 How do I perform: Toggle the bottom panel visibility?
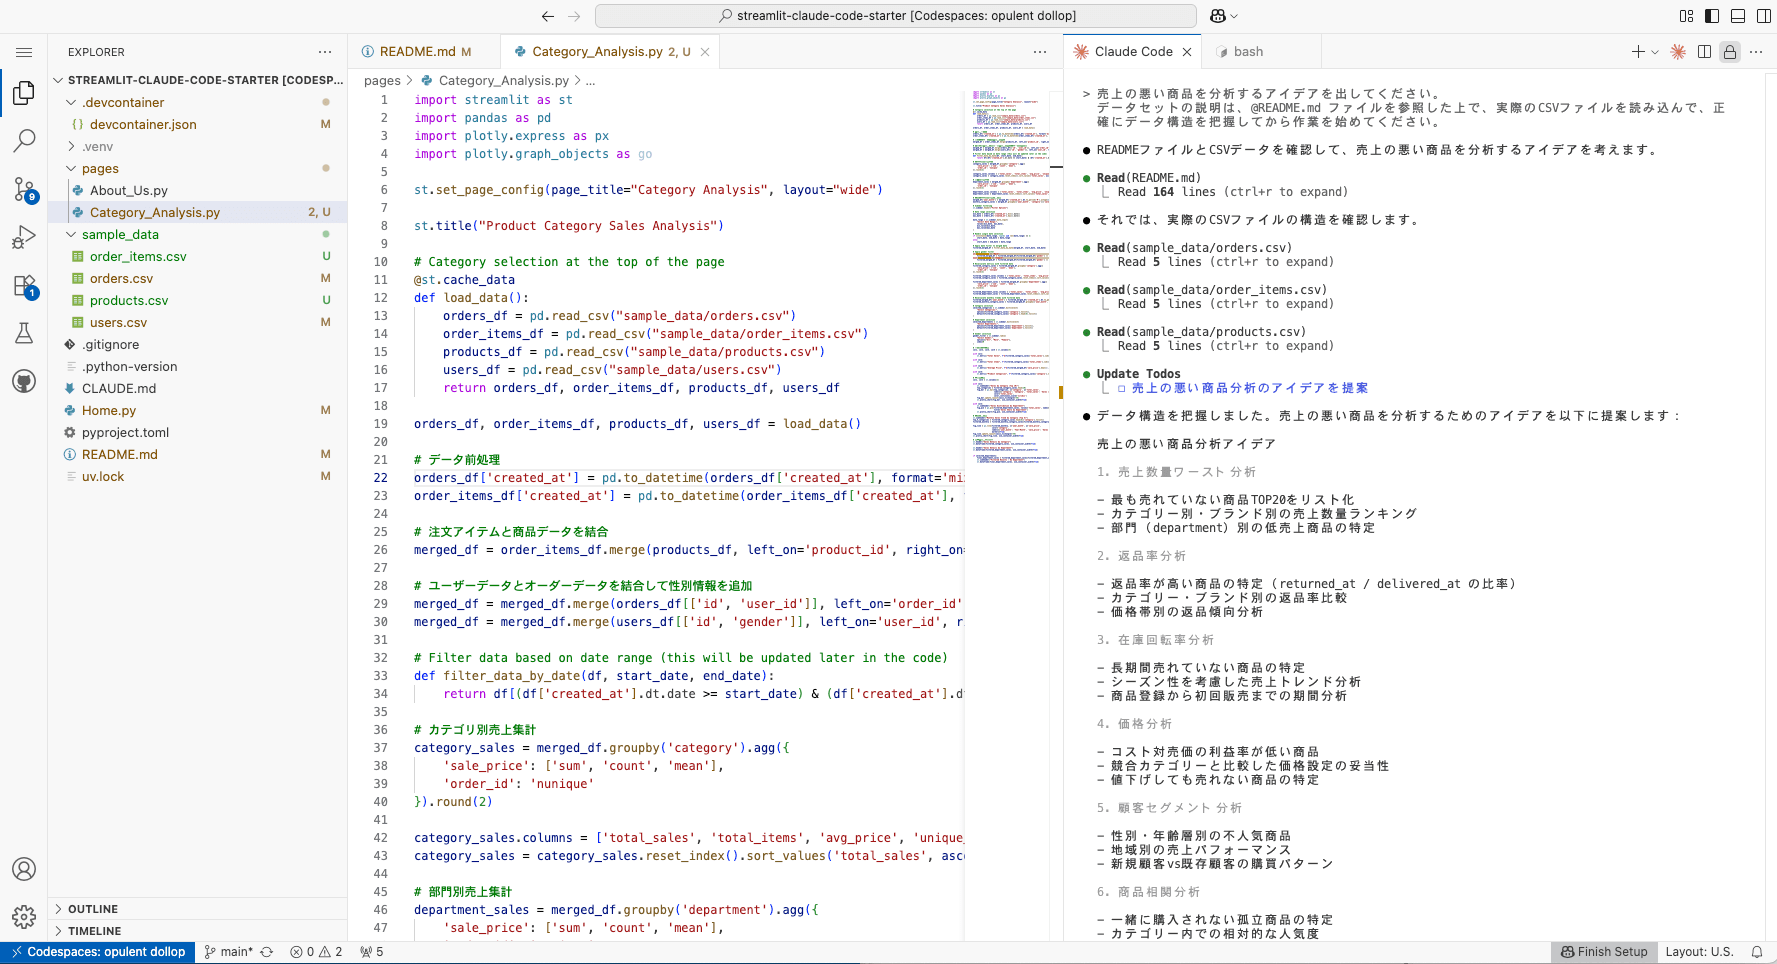coord(1738,16)
